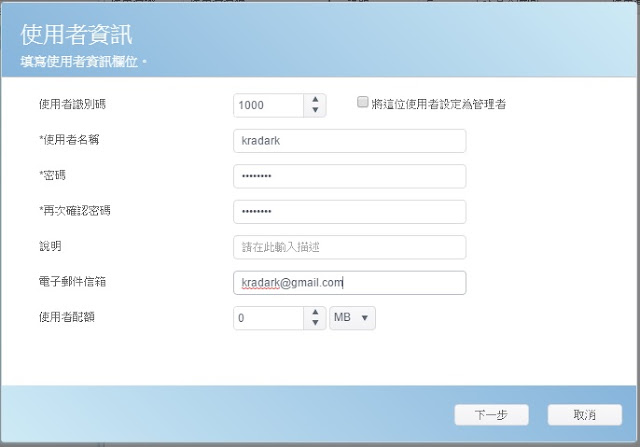
Task: Click the 說明 label
Action: 50,246
